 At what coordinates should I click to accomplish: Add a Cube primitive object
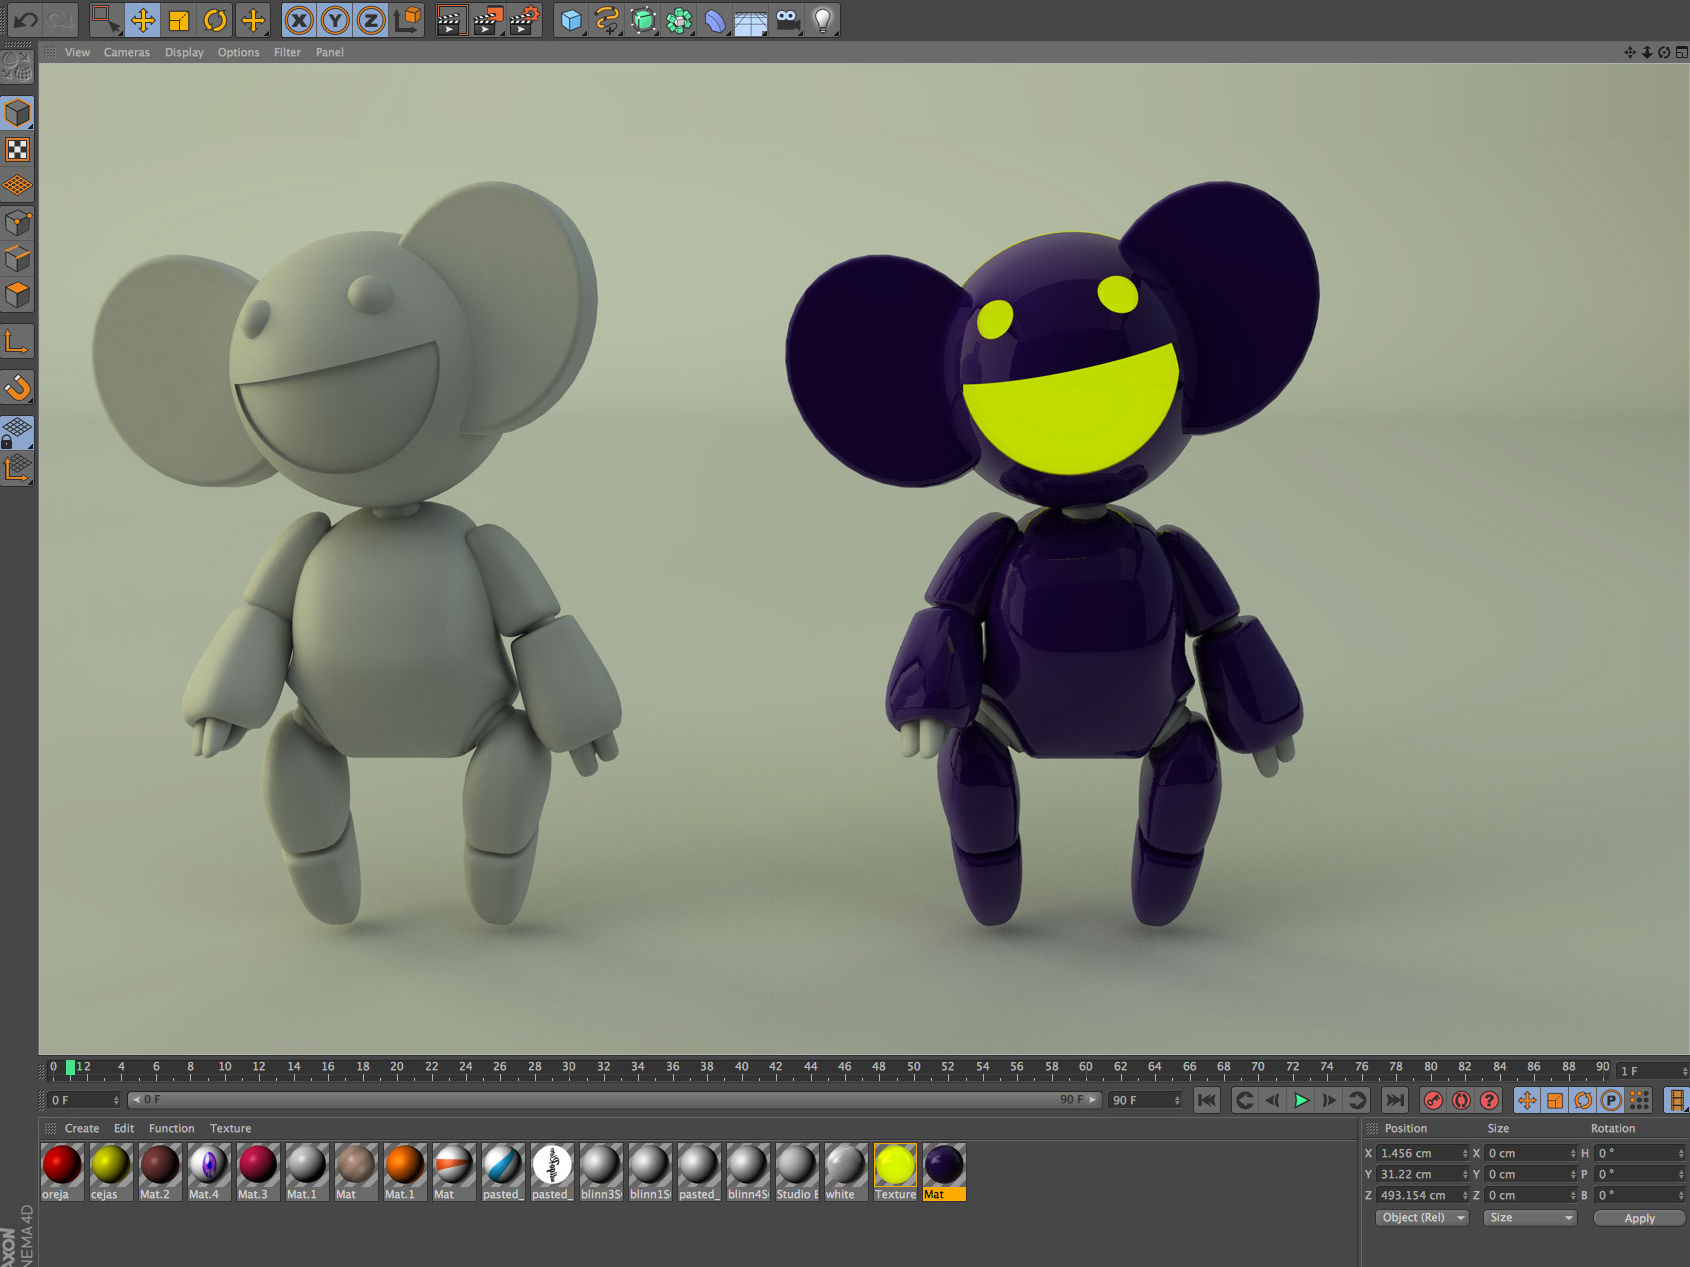point(571,19)
